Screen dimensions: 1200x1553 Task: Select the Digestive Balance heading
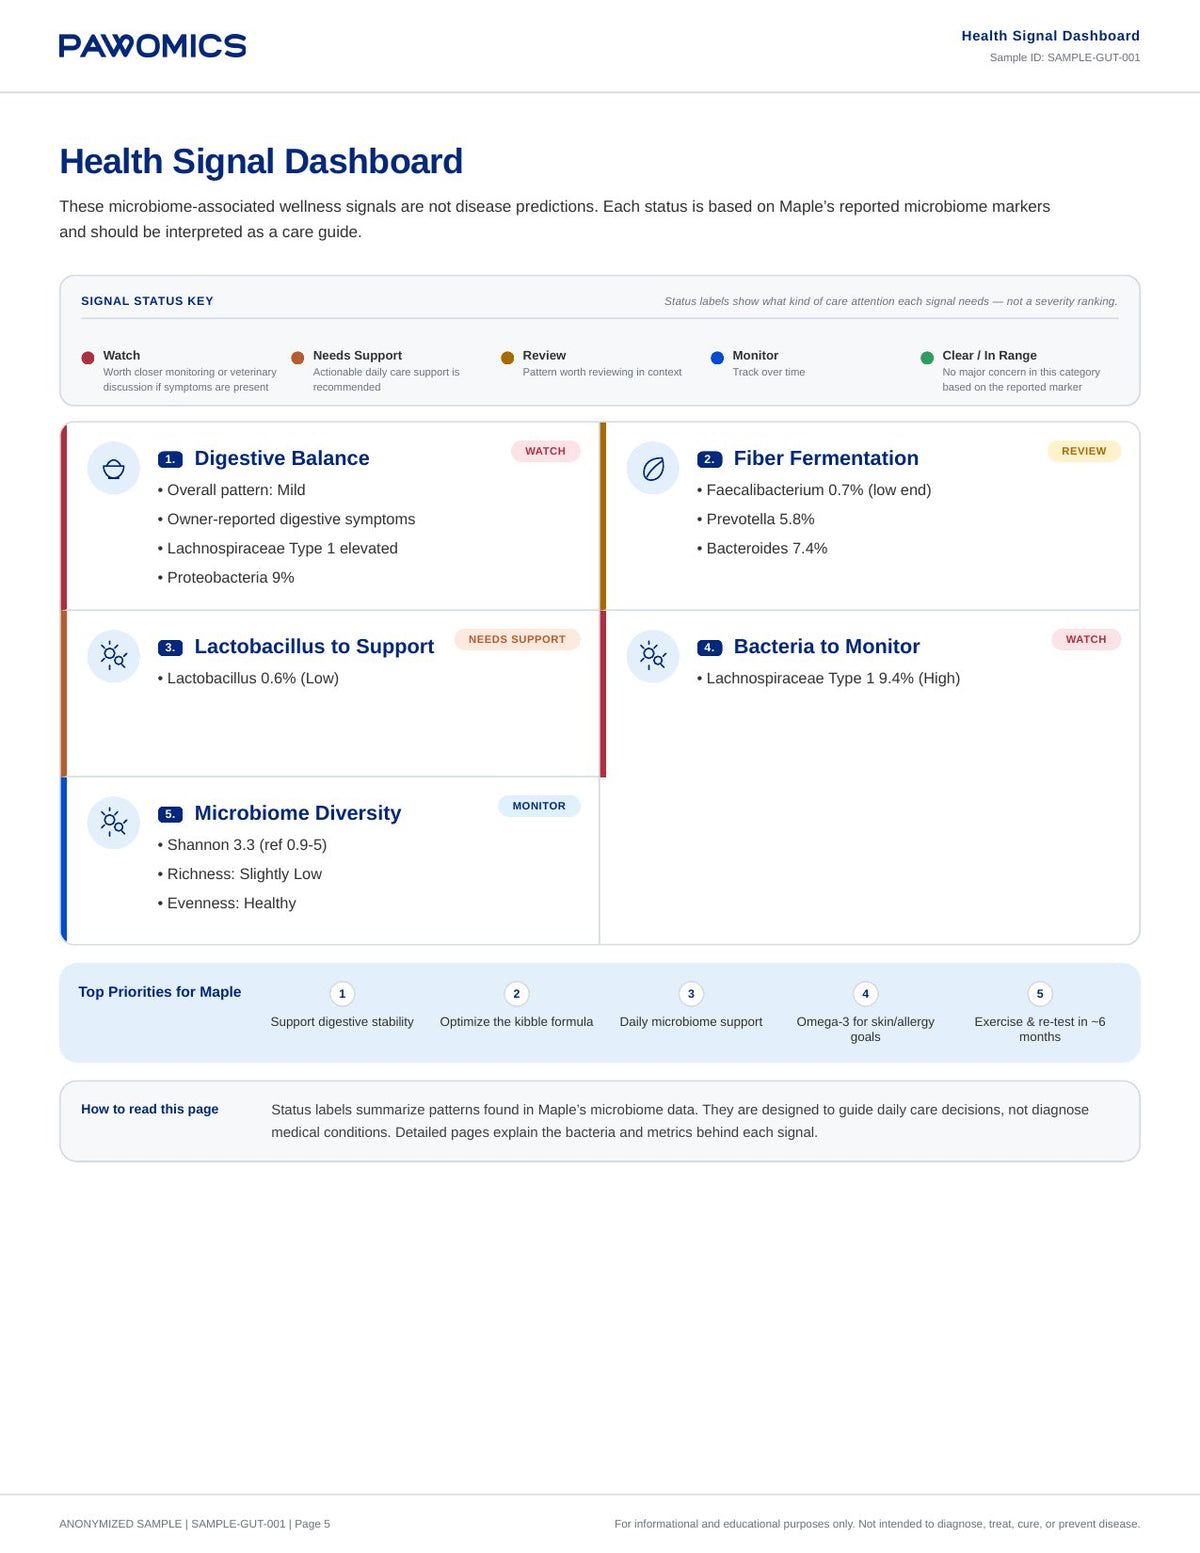pyautogui.click(x=282, y=458)
